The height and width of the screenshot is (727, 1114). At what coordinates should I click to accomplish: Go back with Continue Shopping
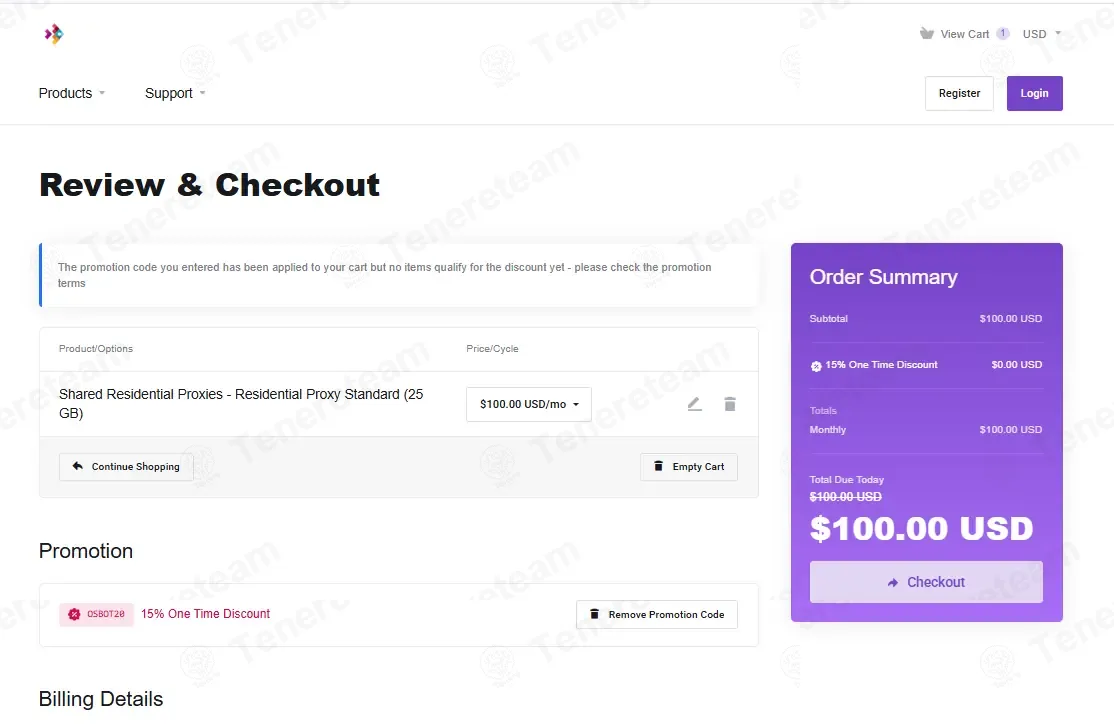pyautogui.click(x=126, y=467)
